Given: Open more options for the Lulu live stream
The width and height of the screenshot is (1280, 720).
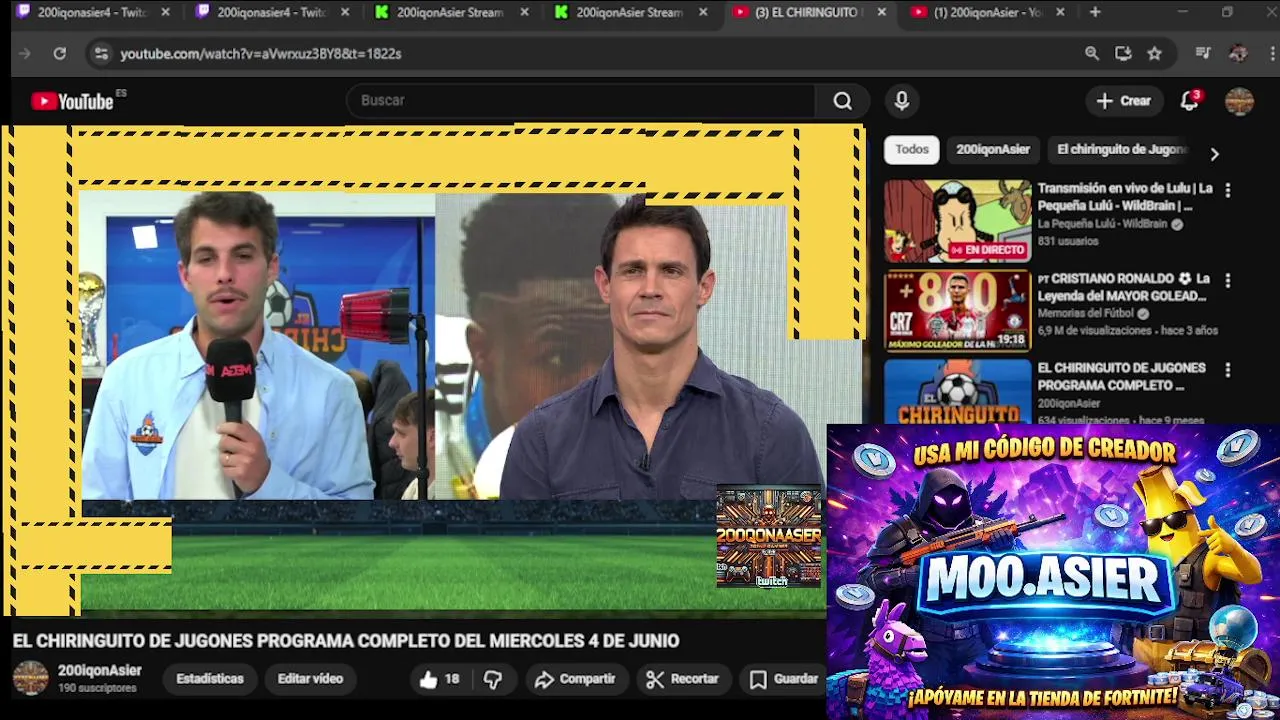Looking at the screenshot, I should click(1228, 190).
